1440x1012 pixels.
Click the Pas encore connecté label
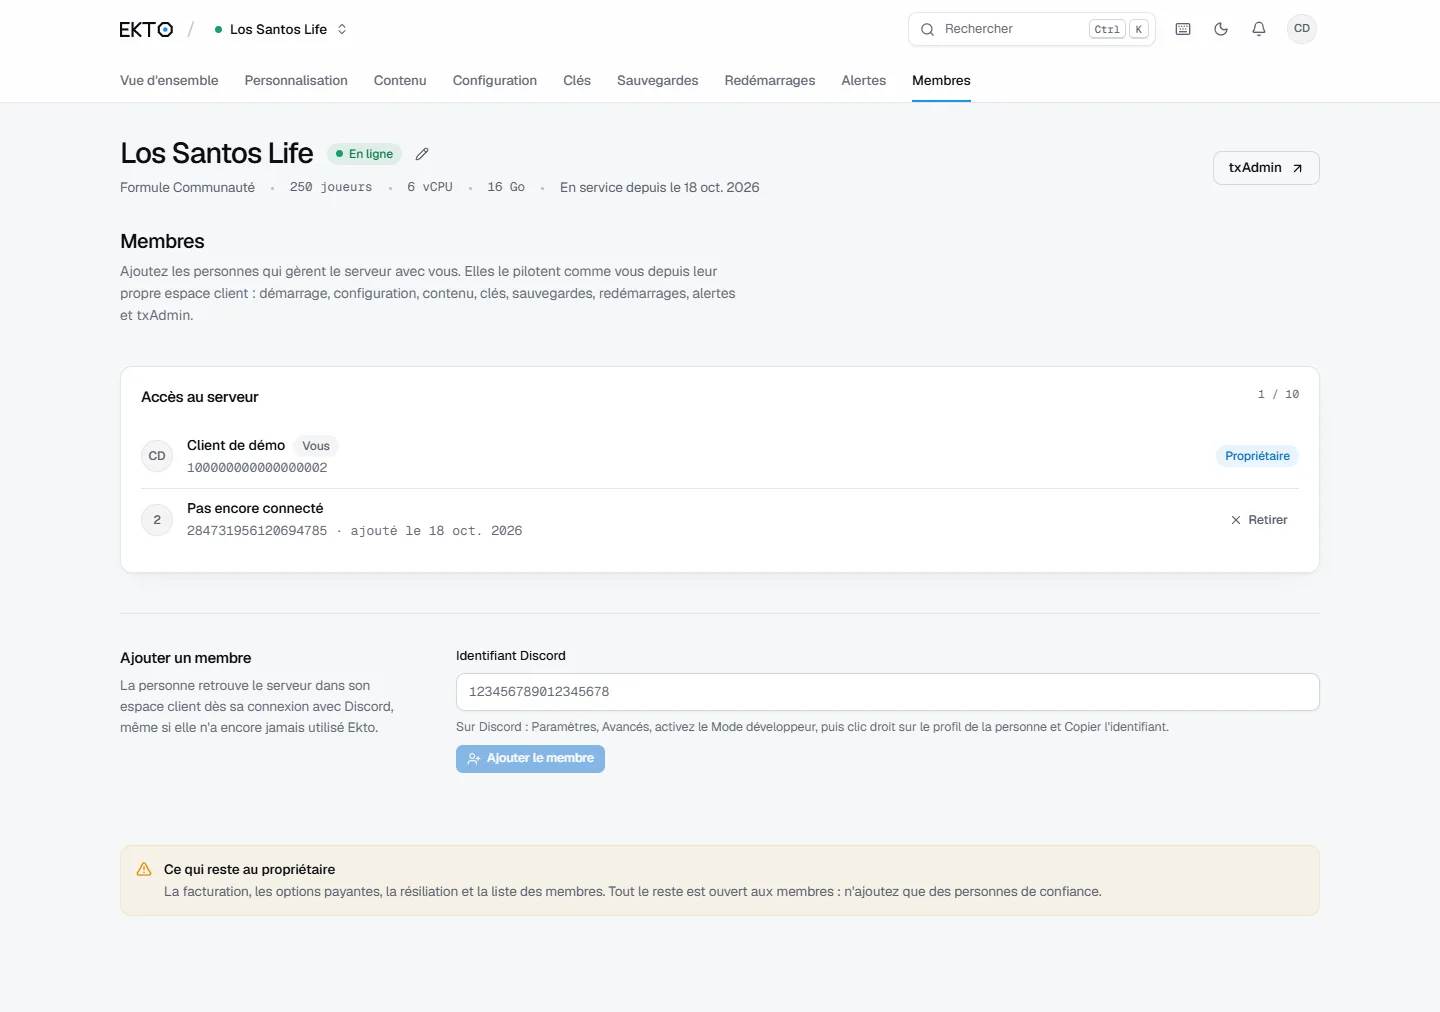[x=255, y=509]
